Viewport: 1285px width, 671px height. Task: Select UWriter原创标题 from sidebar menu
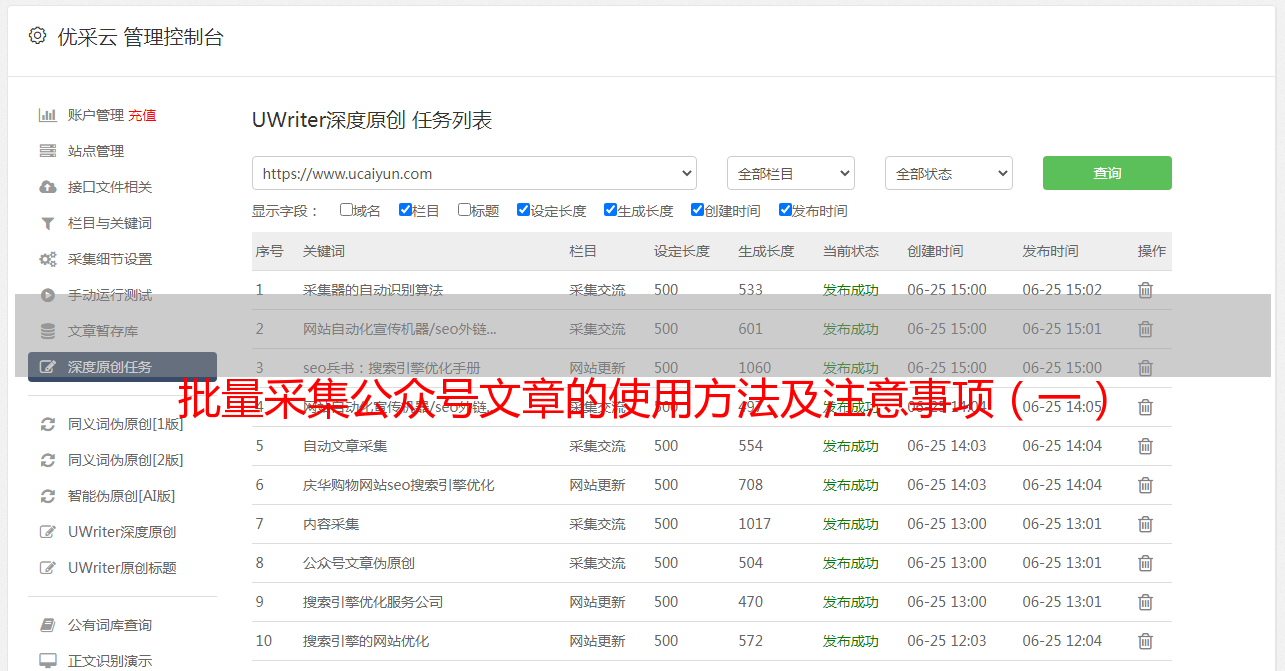click(122, 568)
